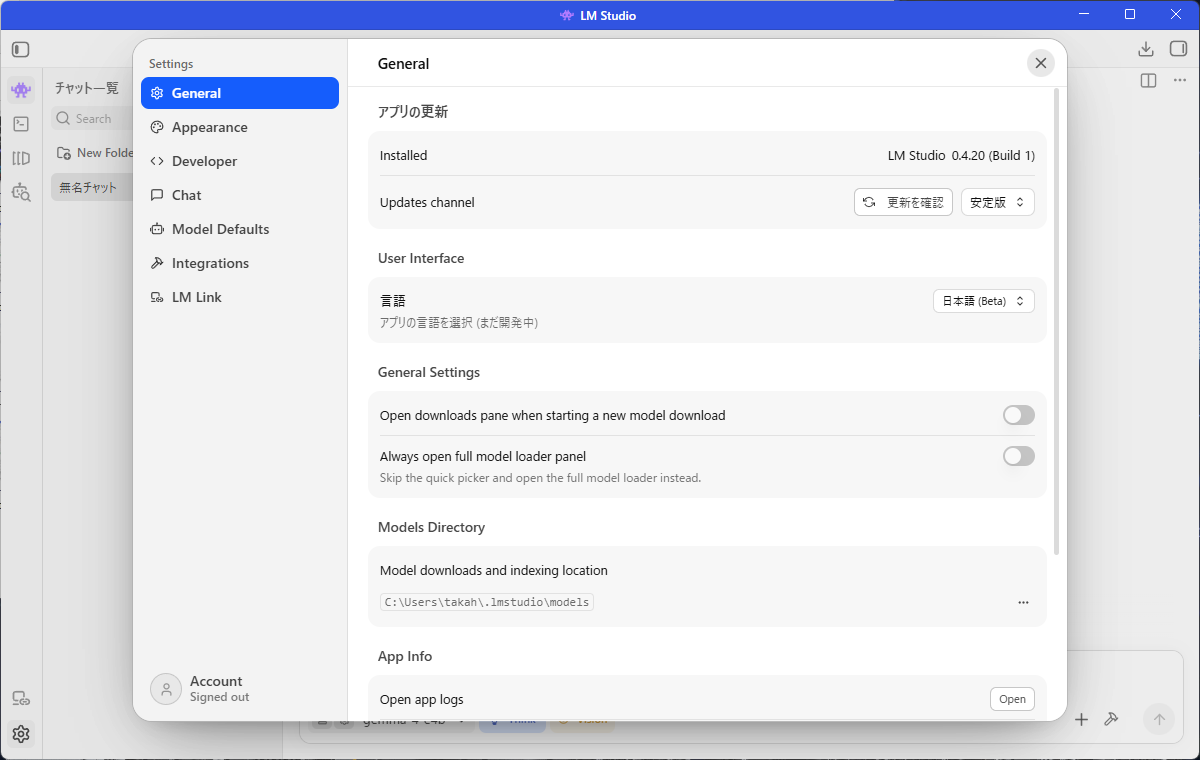Open the chat more-options ellipsis top right
Image resolution: width=1200 pixels, height=760 pixels.
pyautogui.click(x=1179, y=80)
